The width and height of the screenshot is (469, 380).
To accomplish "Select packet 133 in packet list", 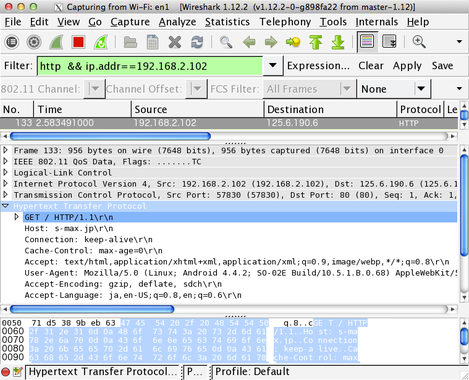I will (x=229, y=123).
